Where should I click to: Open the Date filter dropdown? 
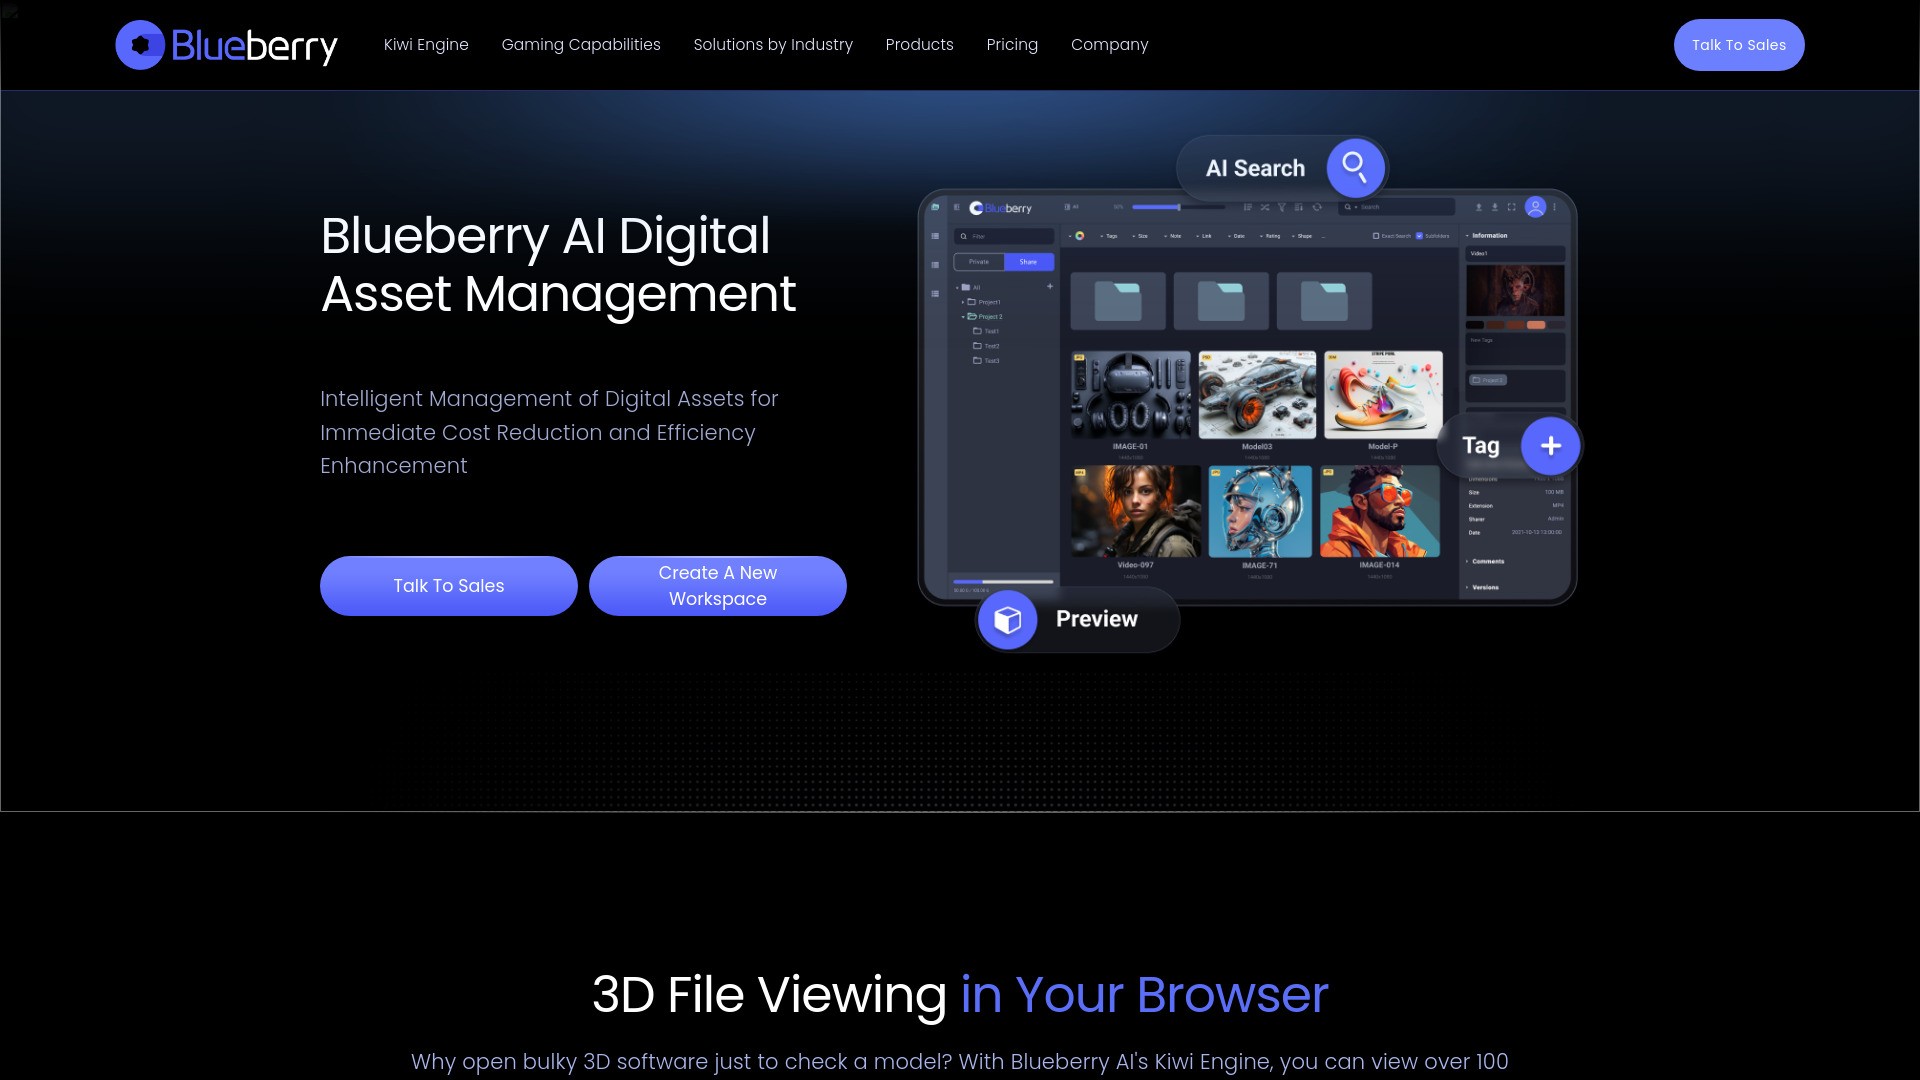(x=1238, y=236)
